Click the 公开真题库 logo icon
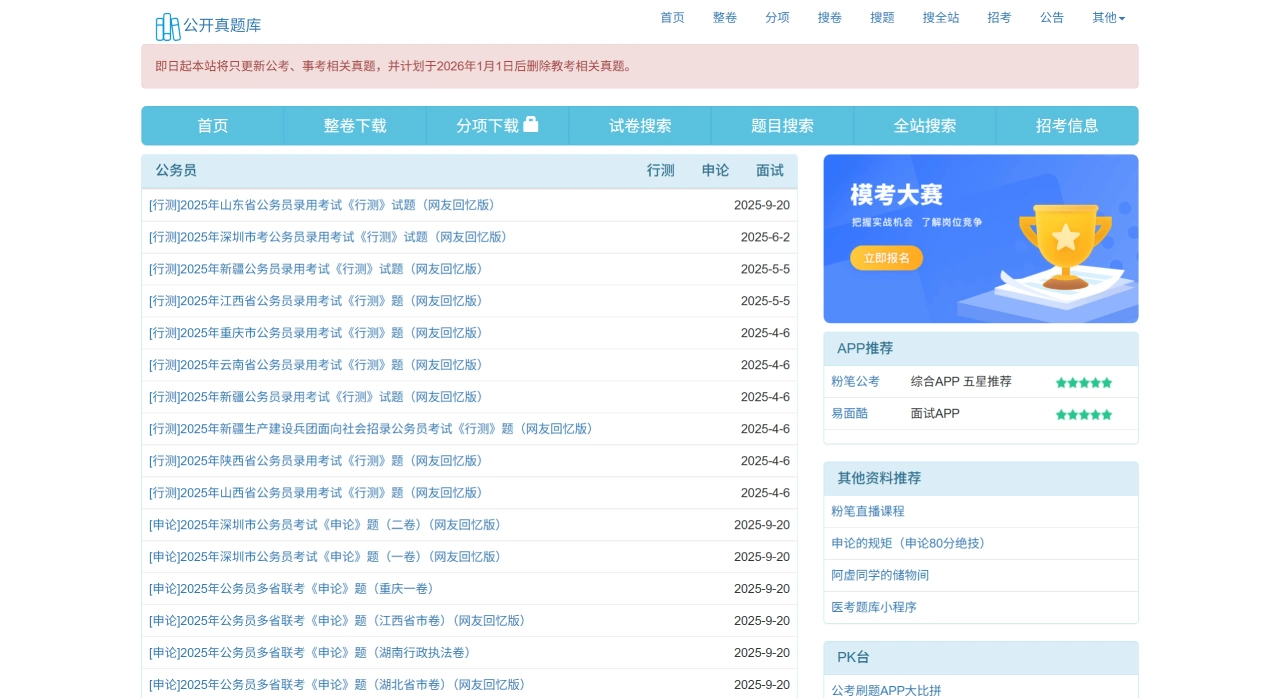The image size is (1280, 698). pyautogui.click(x=167, y=26)
